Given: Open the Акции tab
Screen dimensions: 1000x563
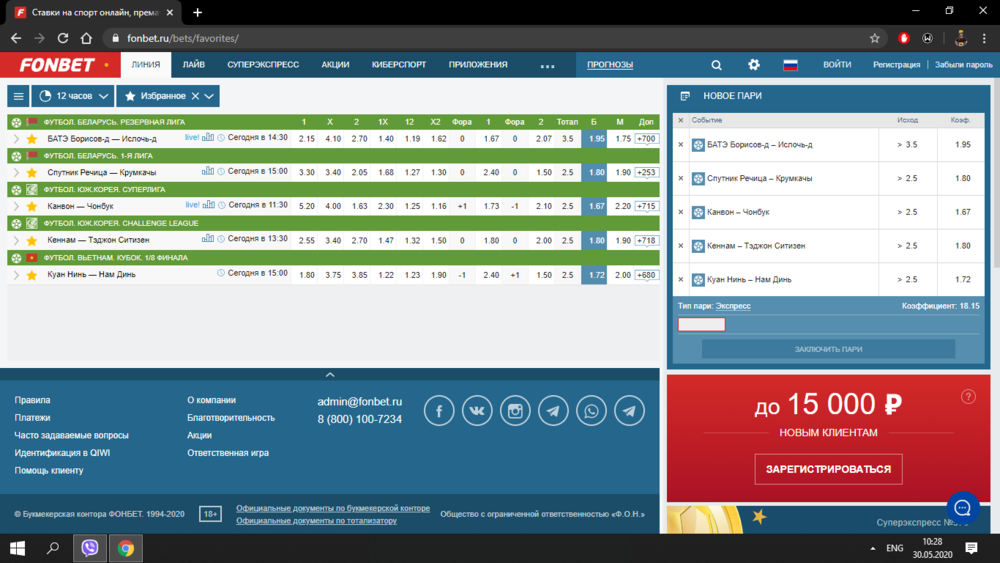Looking at the screenshot, I should pos(335,64).
